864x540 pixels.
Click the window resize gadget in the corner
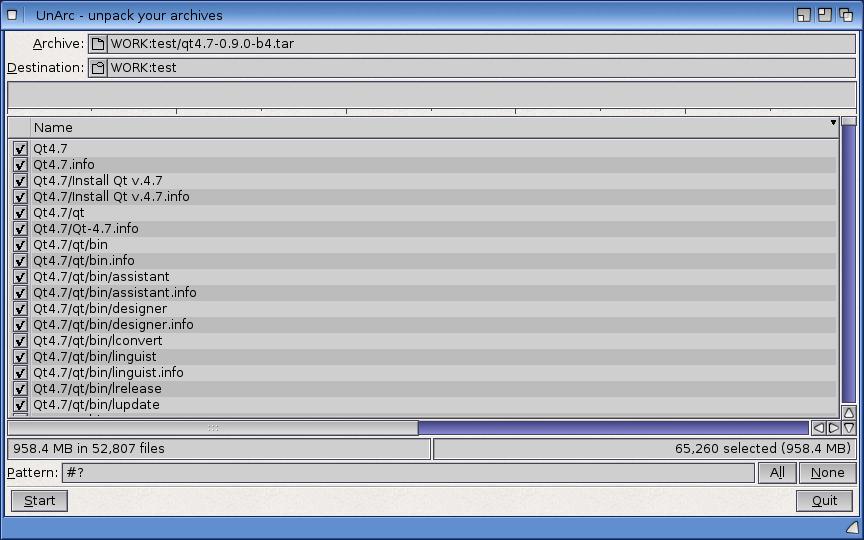[852, 528]
